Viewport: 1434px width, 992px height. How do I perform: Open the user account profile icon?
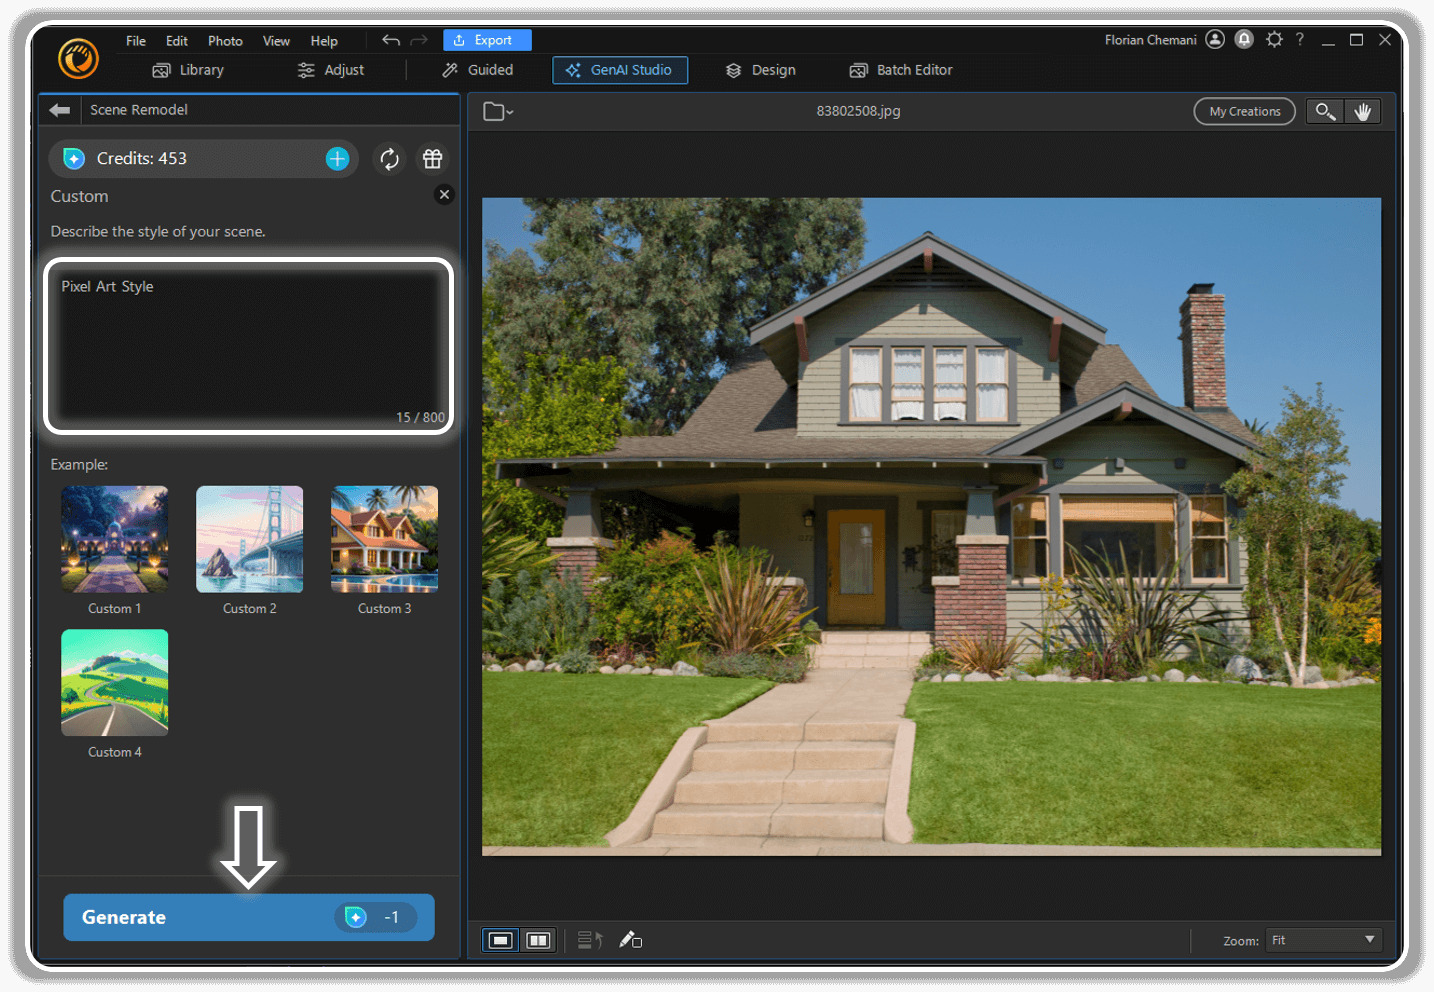click(1215, 40)
